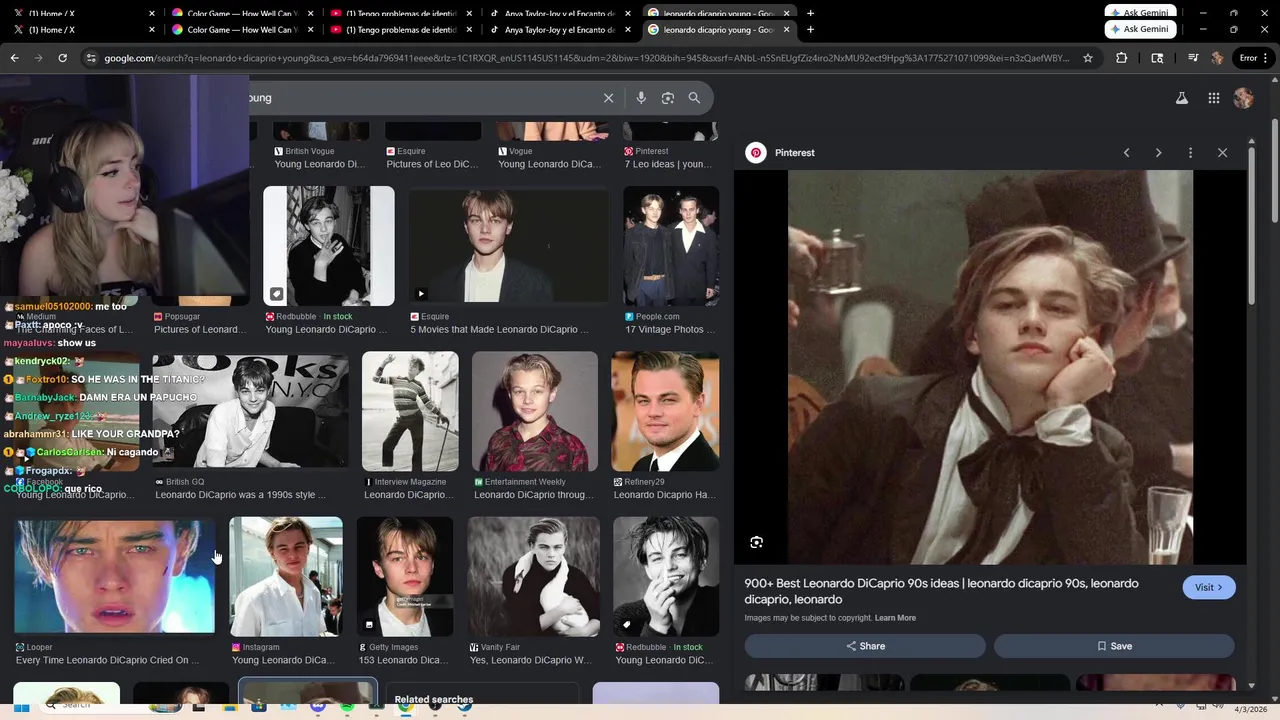1280x720 pixels.
Task: Start voice search with the microphone icon
Action: (x=641, y=98)
